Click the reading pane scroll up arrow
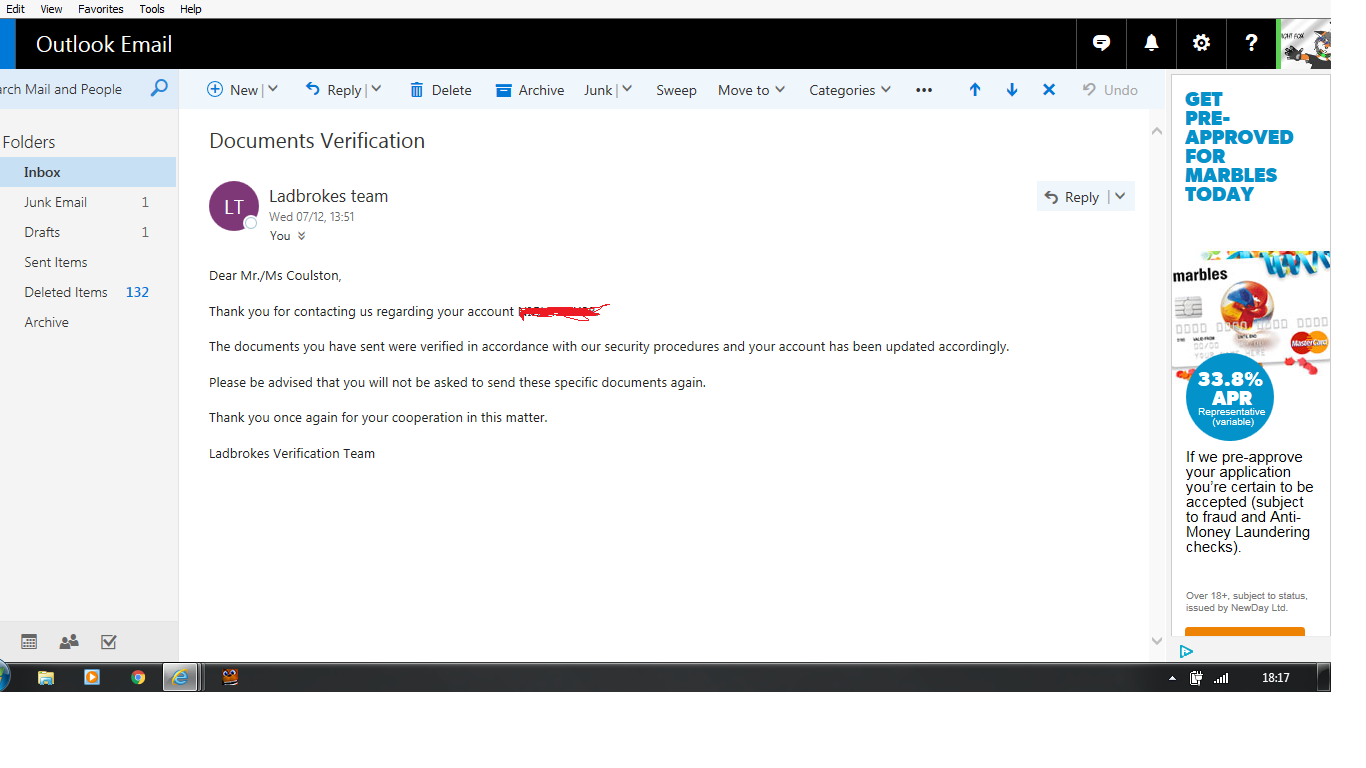Screen dimensions: 1366x768 point(1157,131)
